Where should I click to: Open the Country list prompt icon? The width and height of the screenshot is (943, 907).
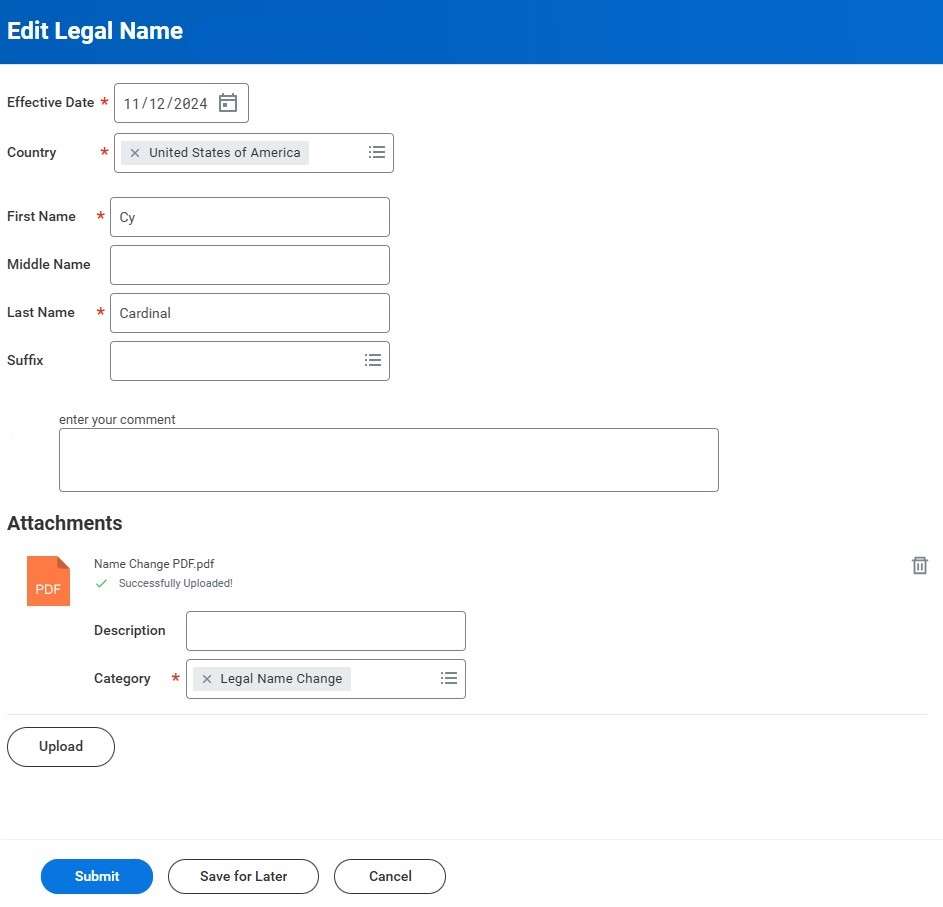pos(376,152)
